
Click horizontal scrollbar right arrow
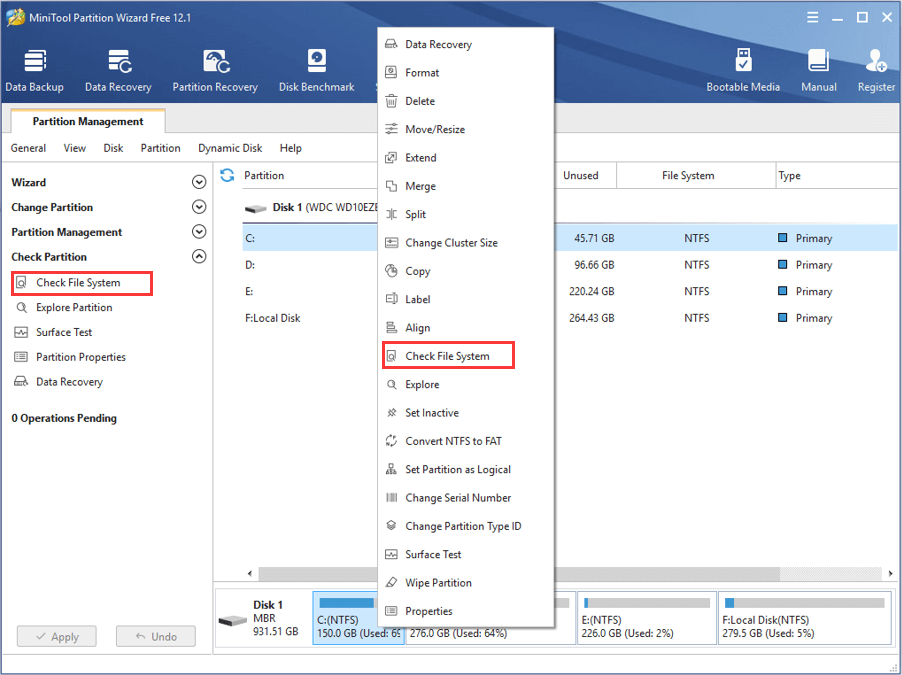click(x=890, y=573)
